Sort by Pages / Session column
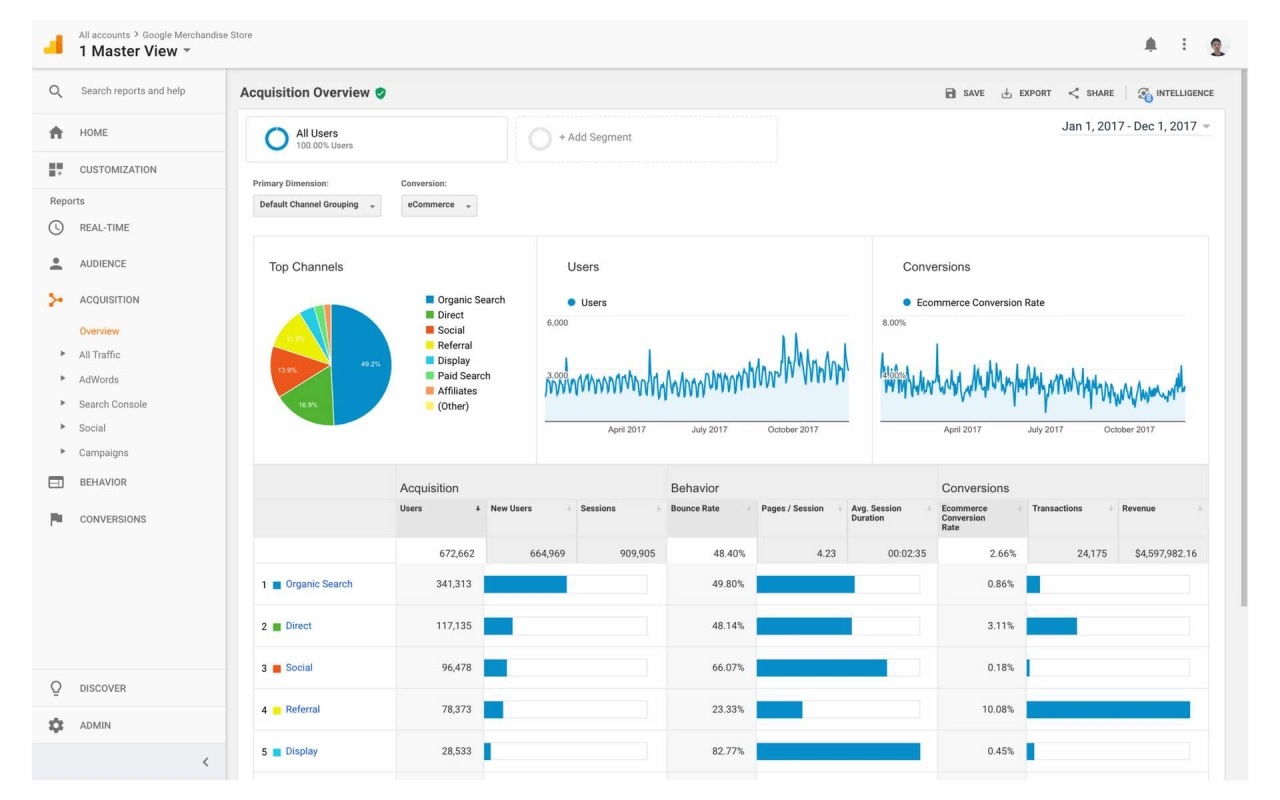The width and height of the screenshot is (1280, 800). click(802, 508)
